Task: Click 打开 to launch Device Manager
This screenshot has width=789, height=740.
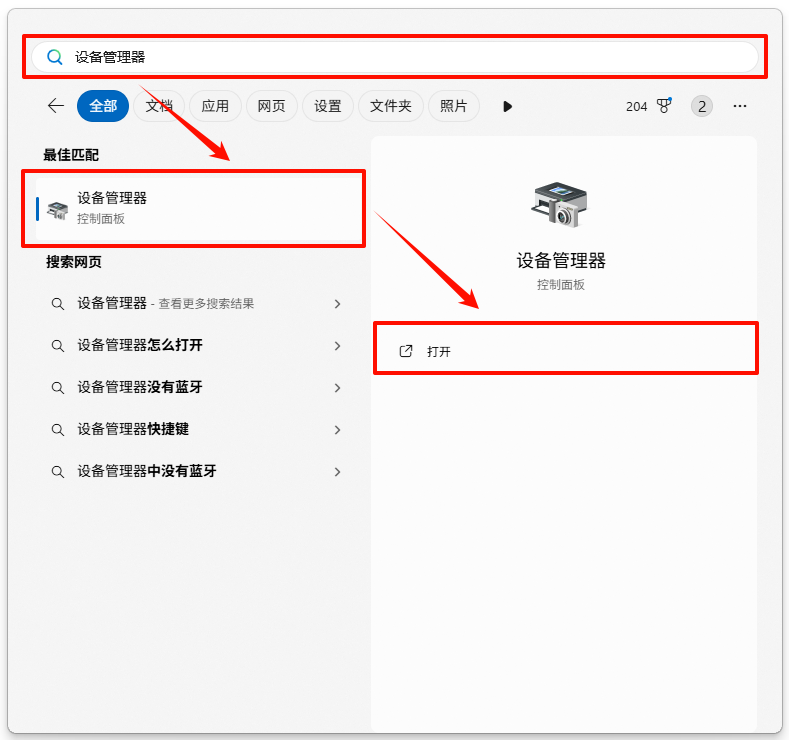Action: (439, 352)
